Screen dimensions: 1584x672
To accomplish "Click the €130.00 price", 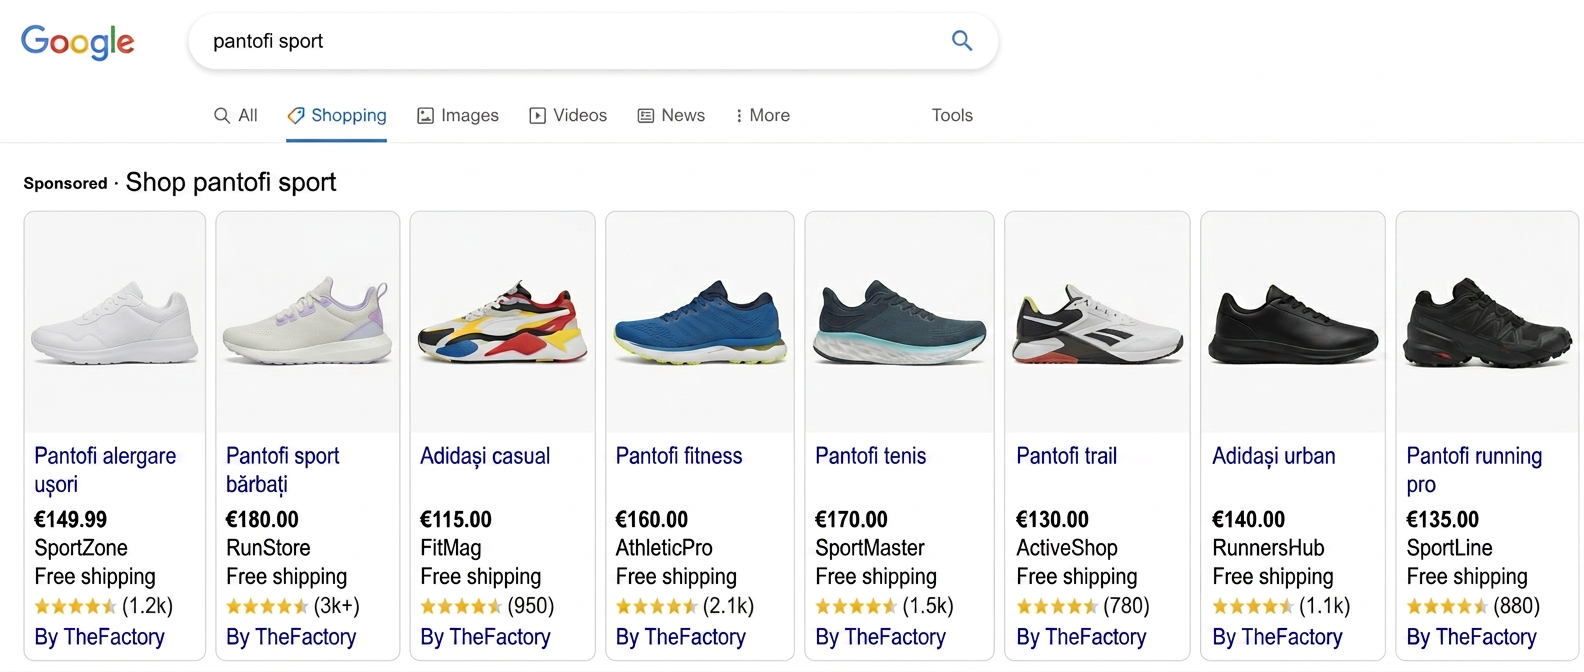I will pyautogui.click(x=1052, y=519).
